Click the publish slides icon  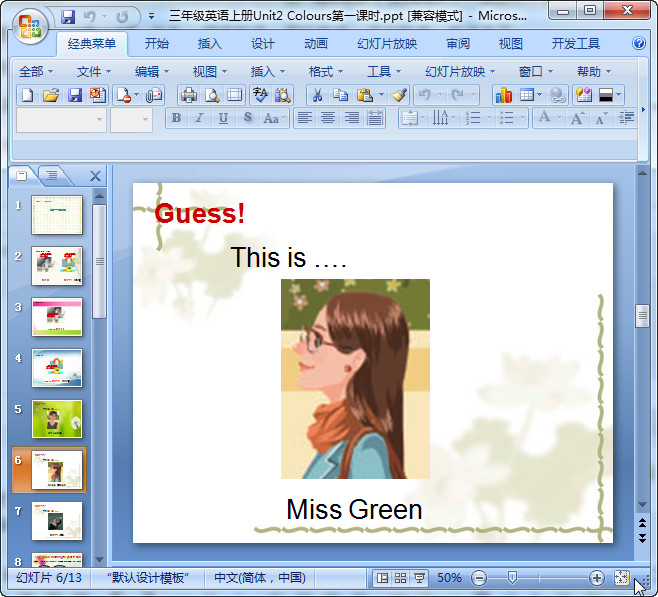pyautogui.click(x=98, y=96)
